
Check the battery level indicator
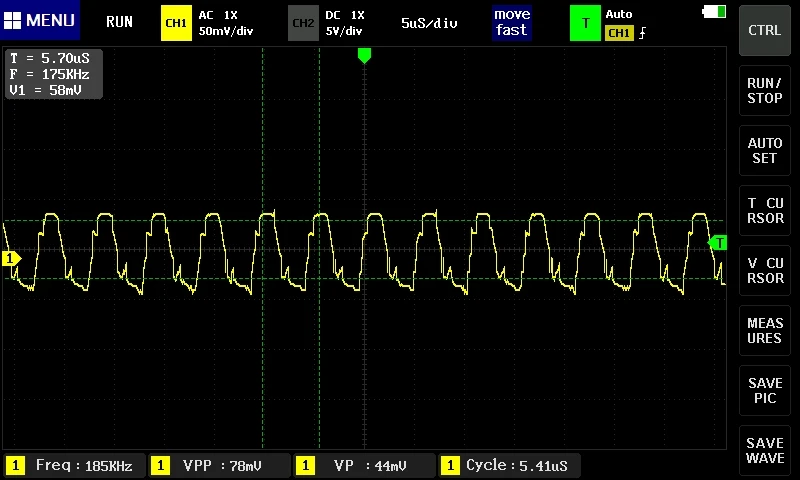point(714,12)
